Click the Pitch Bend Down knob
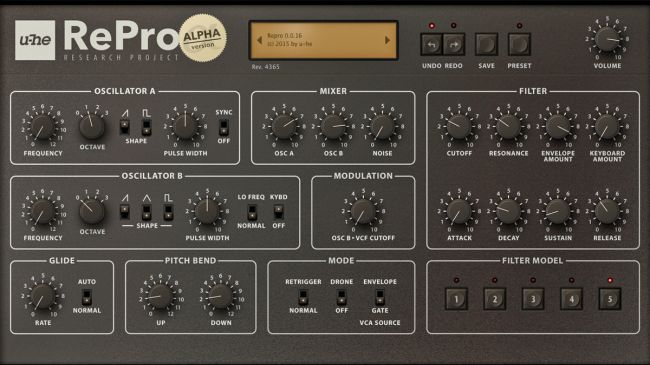The image size is (650, 365). [x=221, y=296]
